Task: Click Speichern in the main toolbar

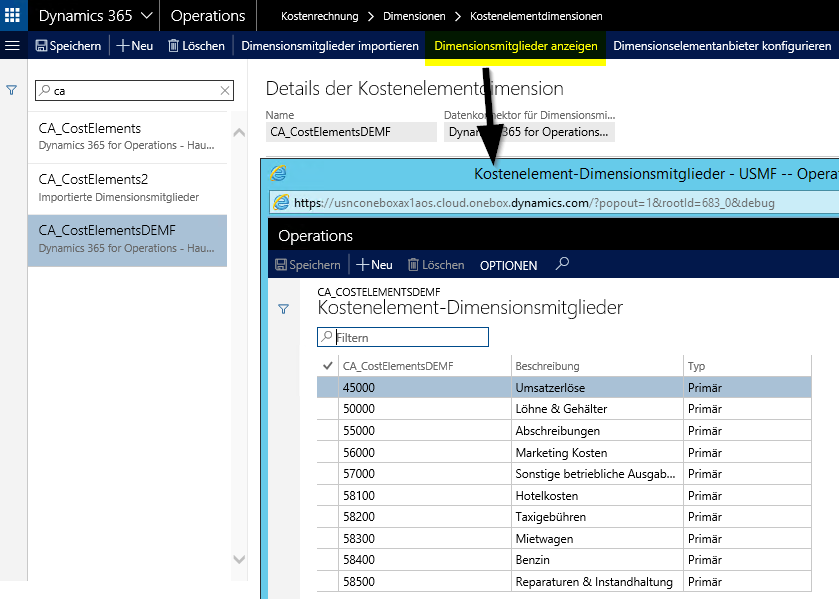Action: point(68,46)
